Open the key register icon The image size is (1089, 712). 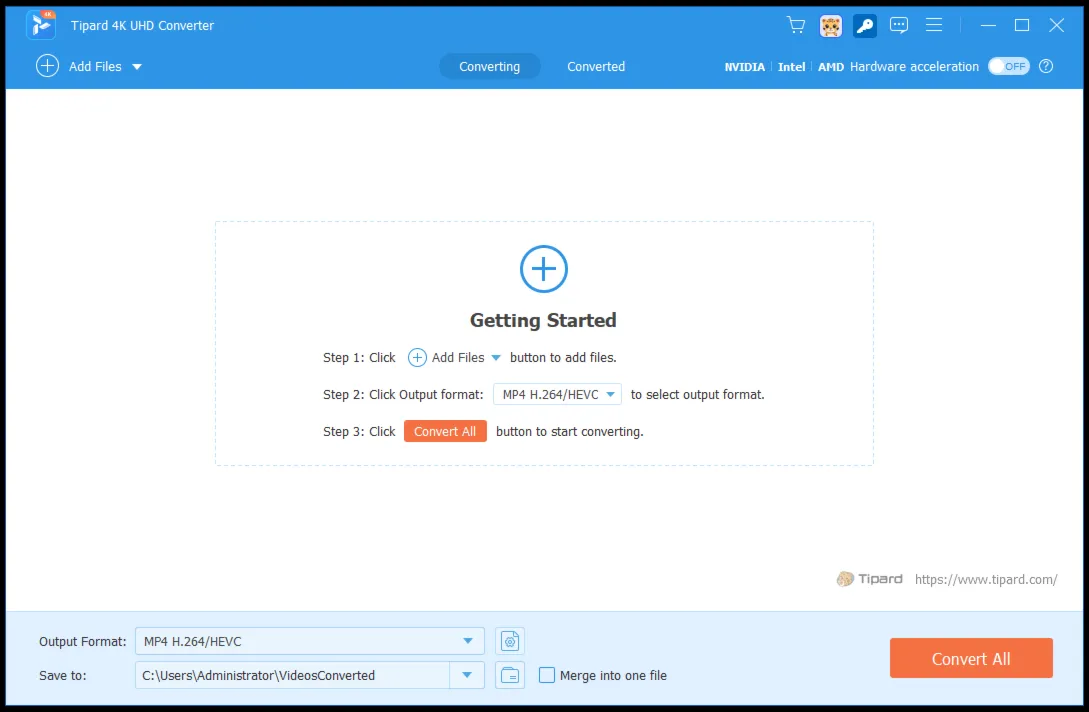[x=865, y=26]
